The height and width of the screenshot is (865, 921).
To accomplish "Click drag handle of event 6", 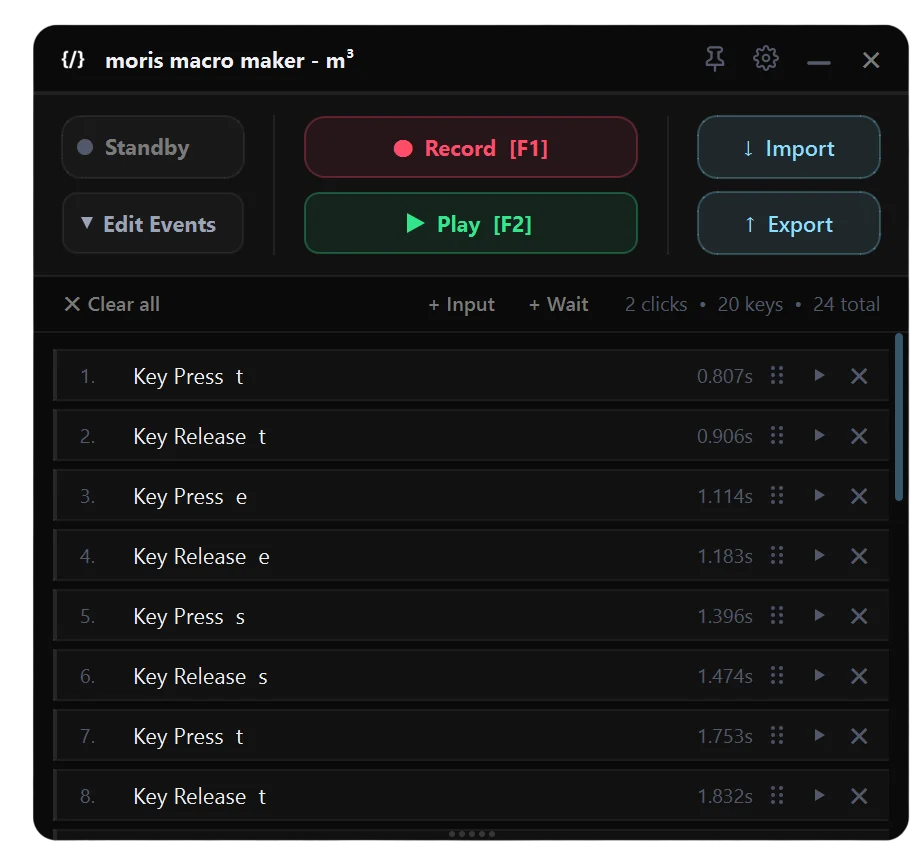I will (x=777, y=675).
